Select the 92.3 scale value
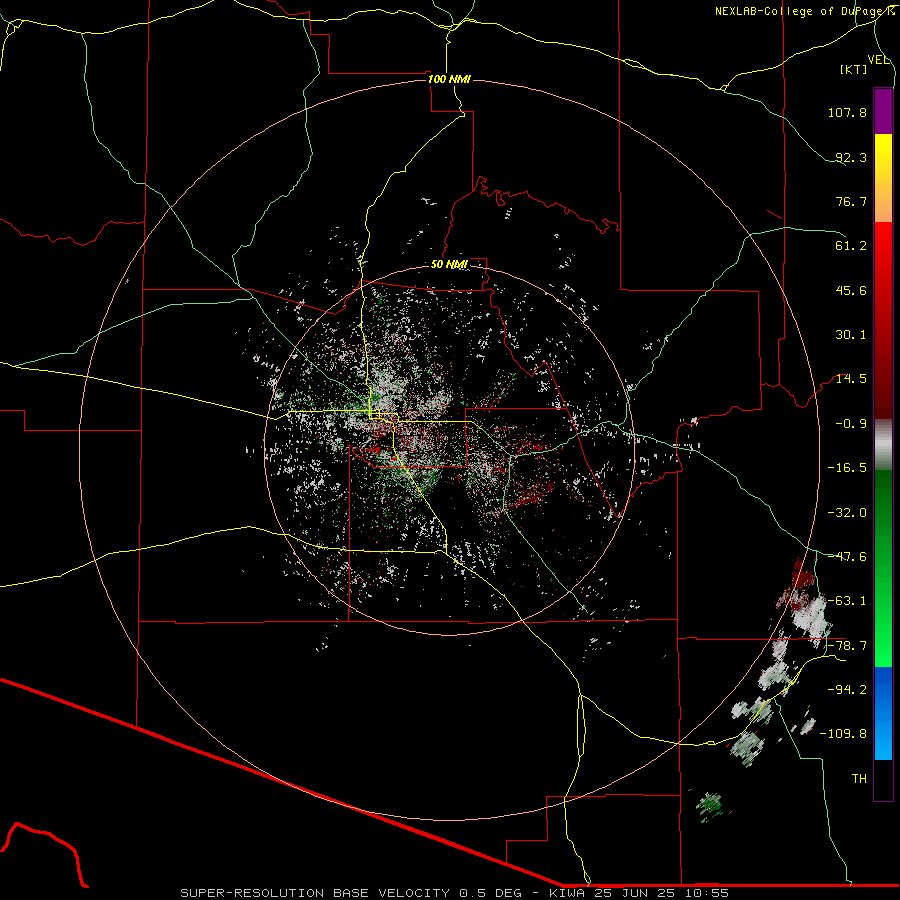Viewport: 900px width, 900px height. coord(851,157)
